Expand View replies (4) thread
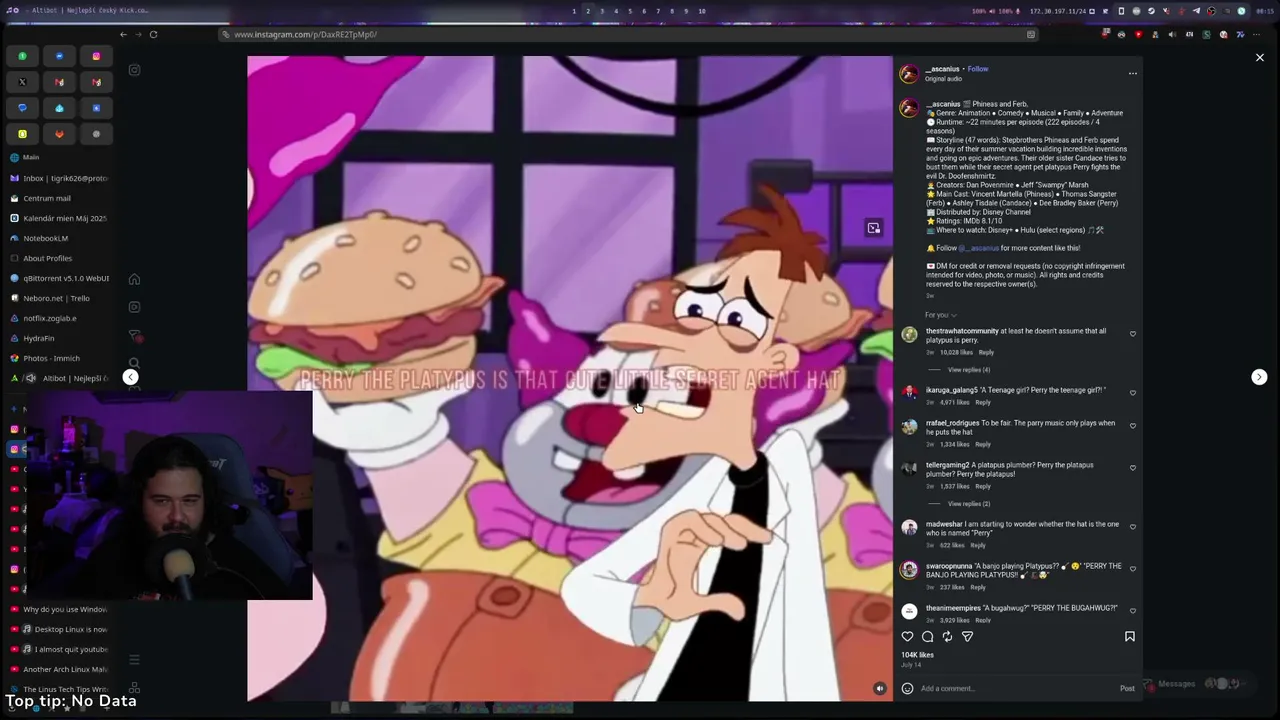This screenshot has width=1280, height=720. click(968, 370)
